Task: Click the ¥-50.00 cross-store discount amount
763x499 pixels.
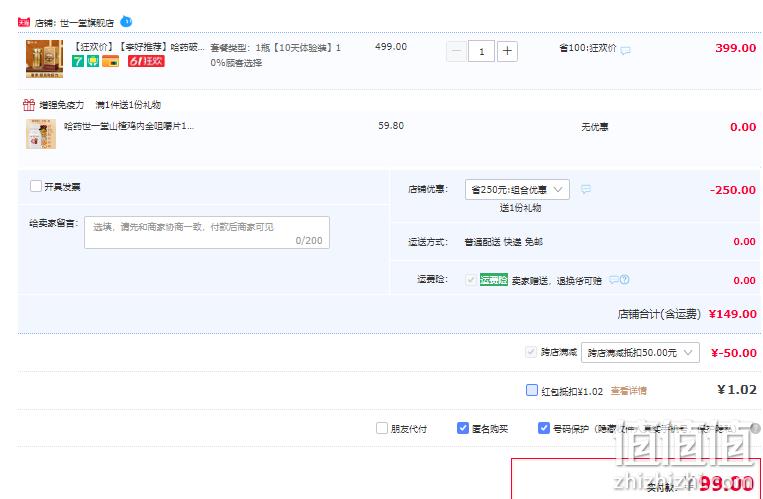Action: 734,353
